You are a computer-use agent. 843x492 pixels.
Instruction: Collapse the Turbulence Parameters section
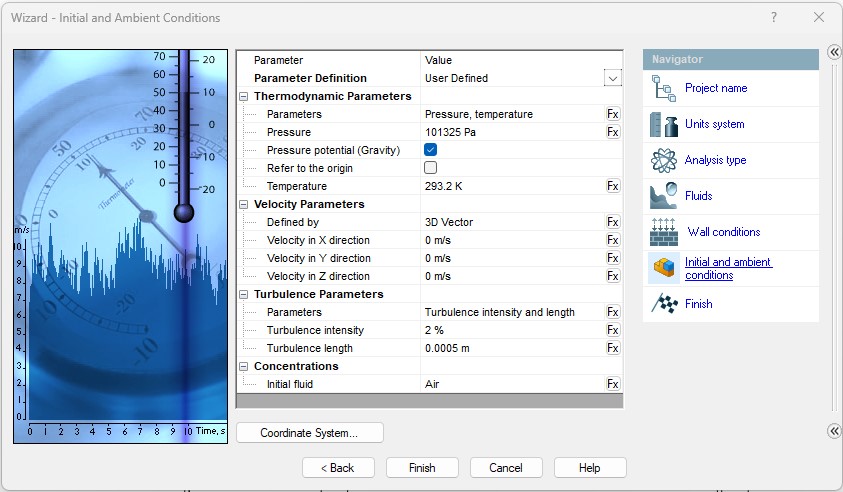244,295
